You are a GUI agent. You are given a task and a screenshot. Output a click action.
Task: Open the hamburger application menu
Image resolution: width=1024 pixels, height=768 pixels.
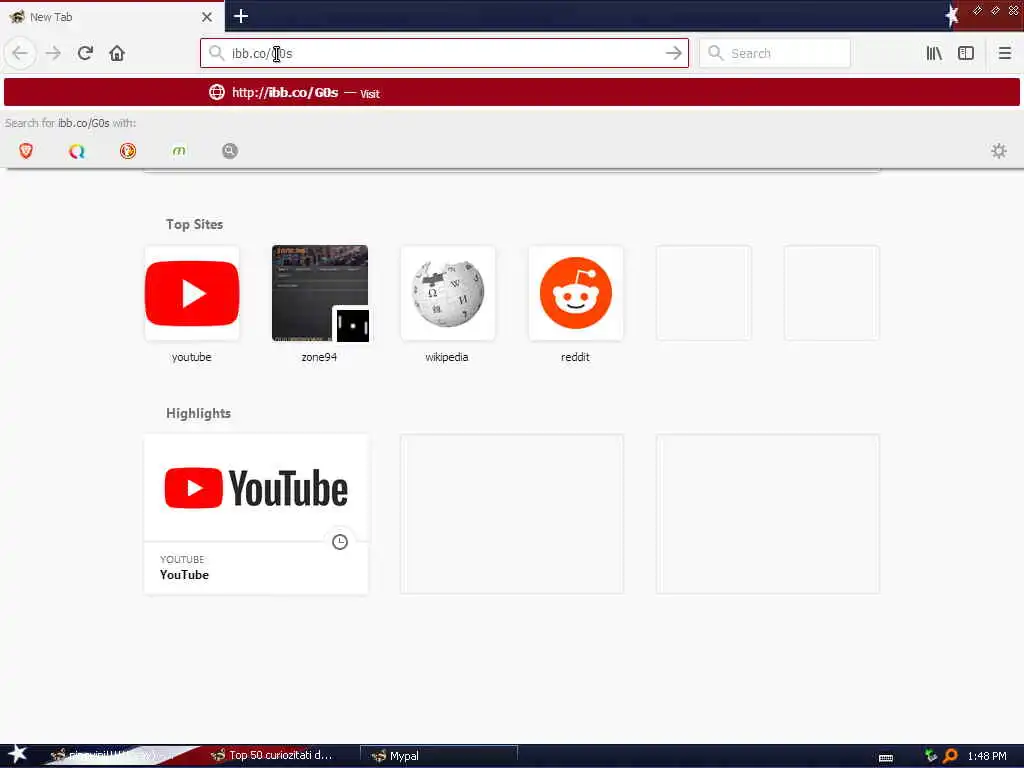point(1004,54)
